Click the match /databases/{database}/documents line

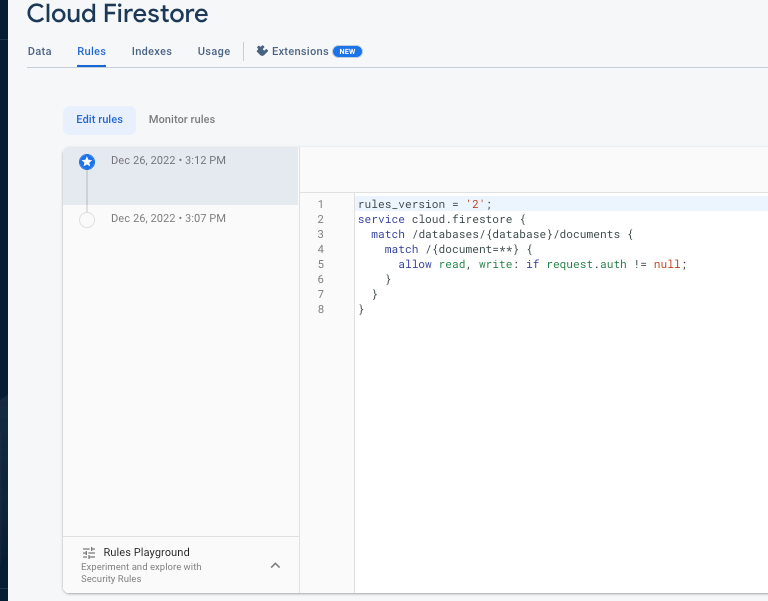point(502,234)
